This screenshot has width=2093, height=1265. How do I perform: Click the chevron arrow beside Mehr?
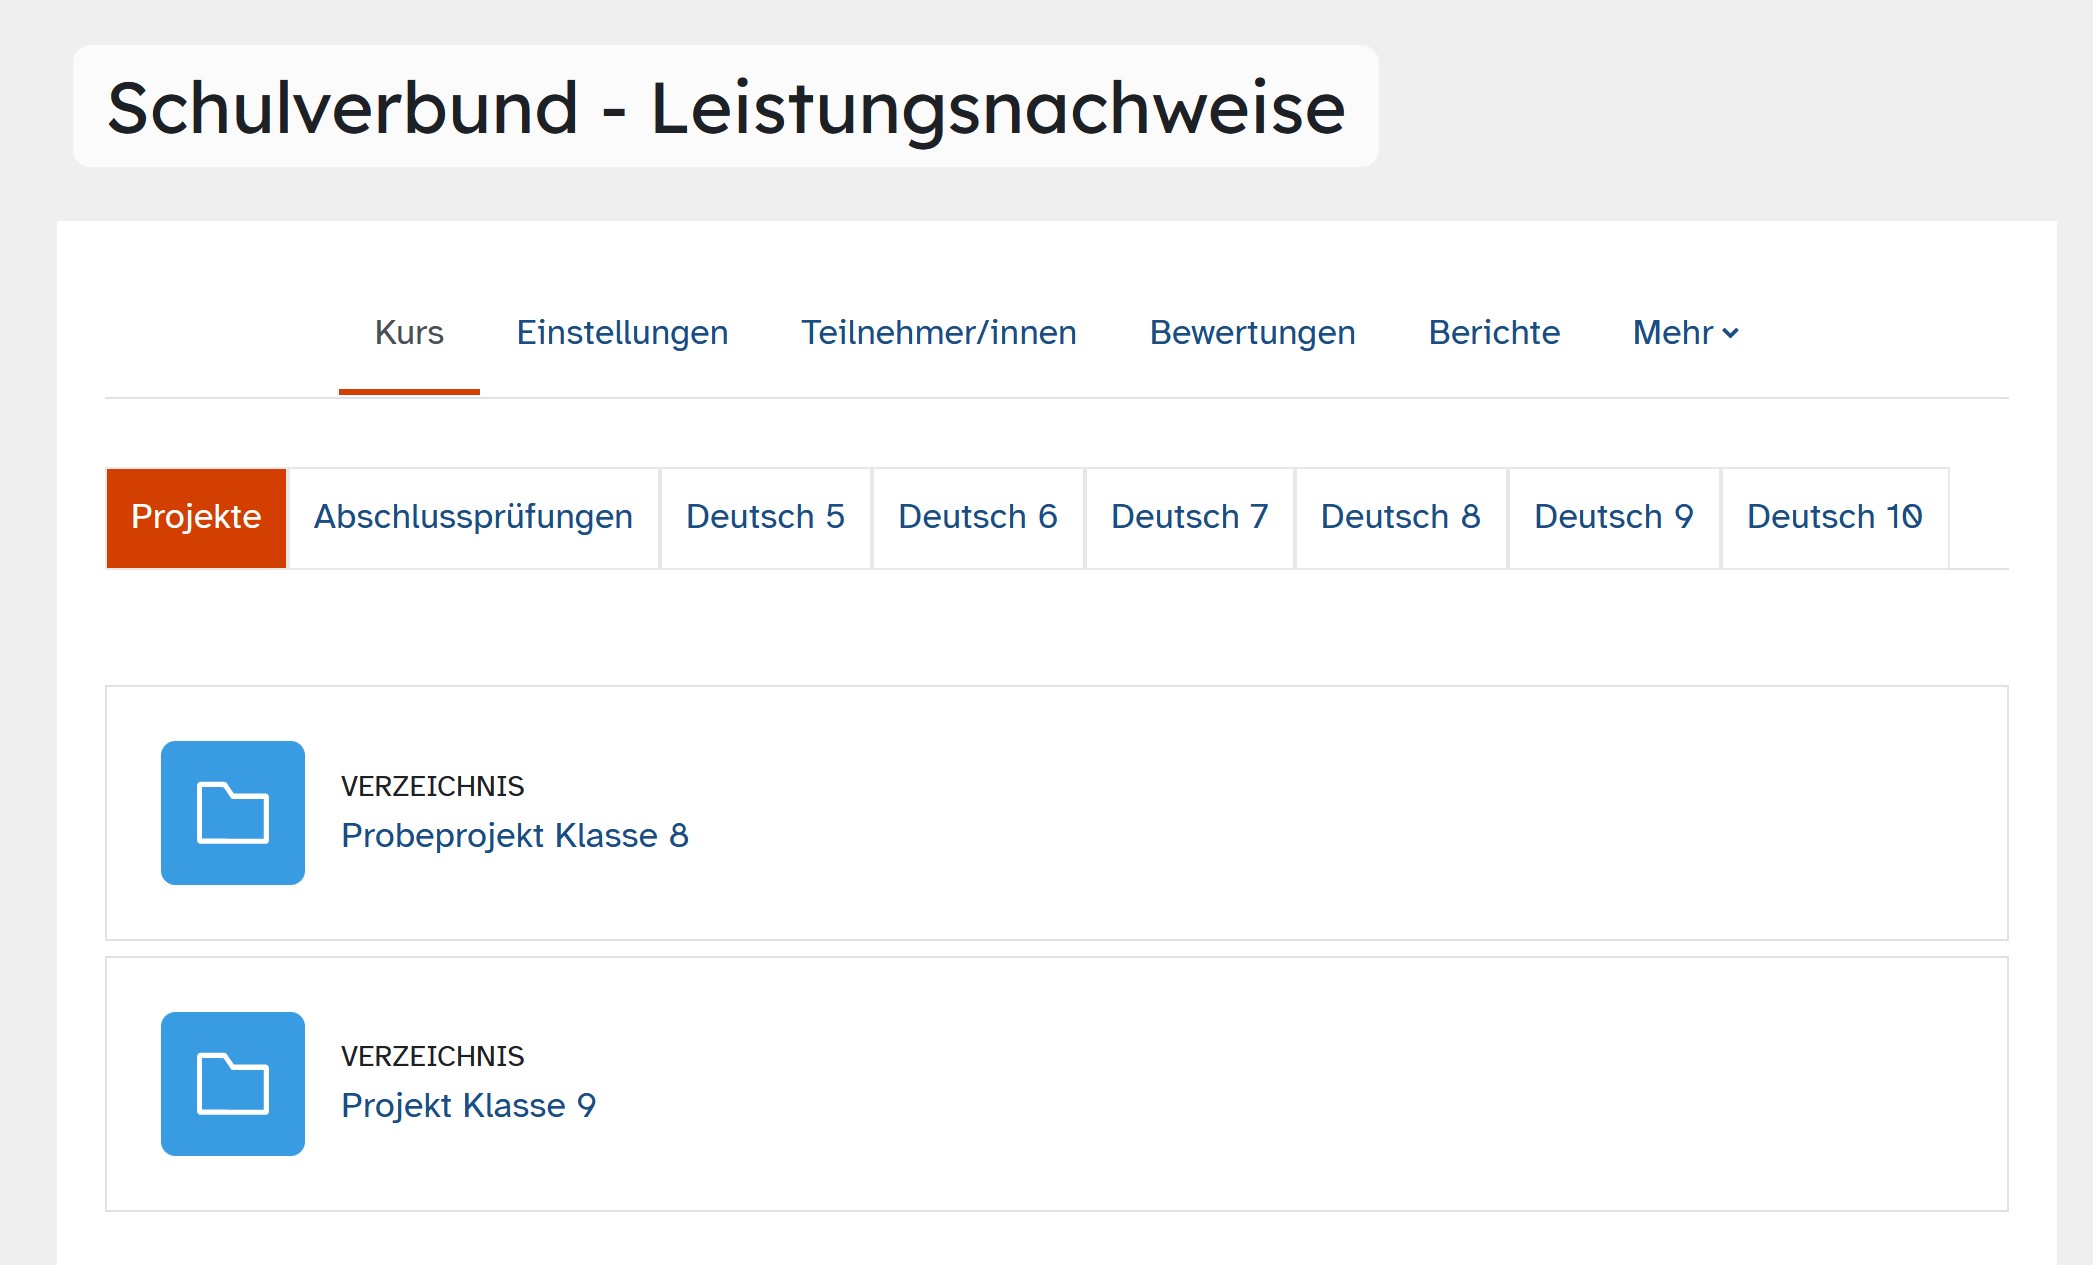[1731, 334]
